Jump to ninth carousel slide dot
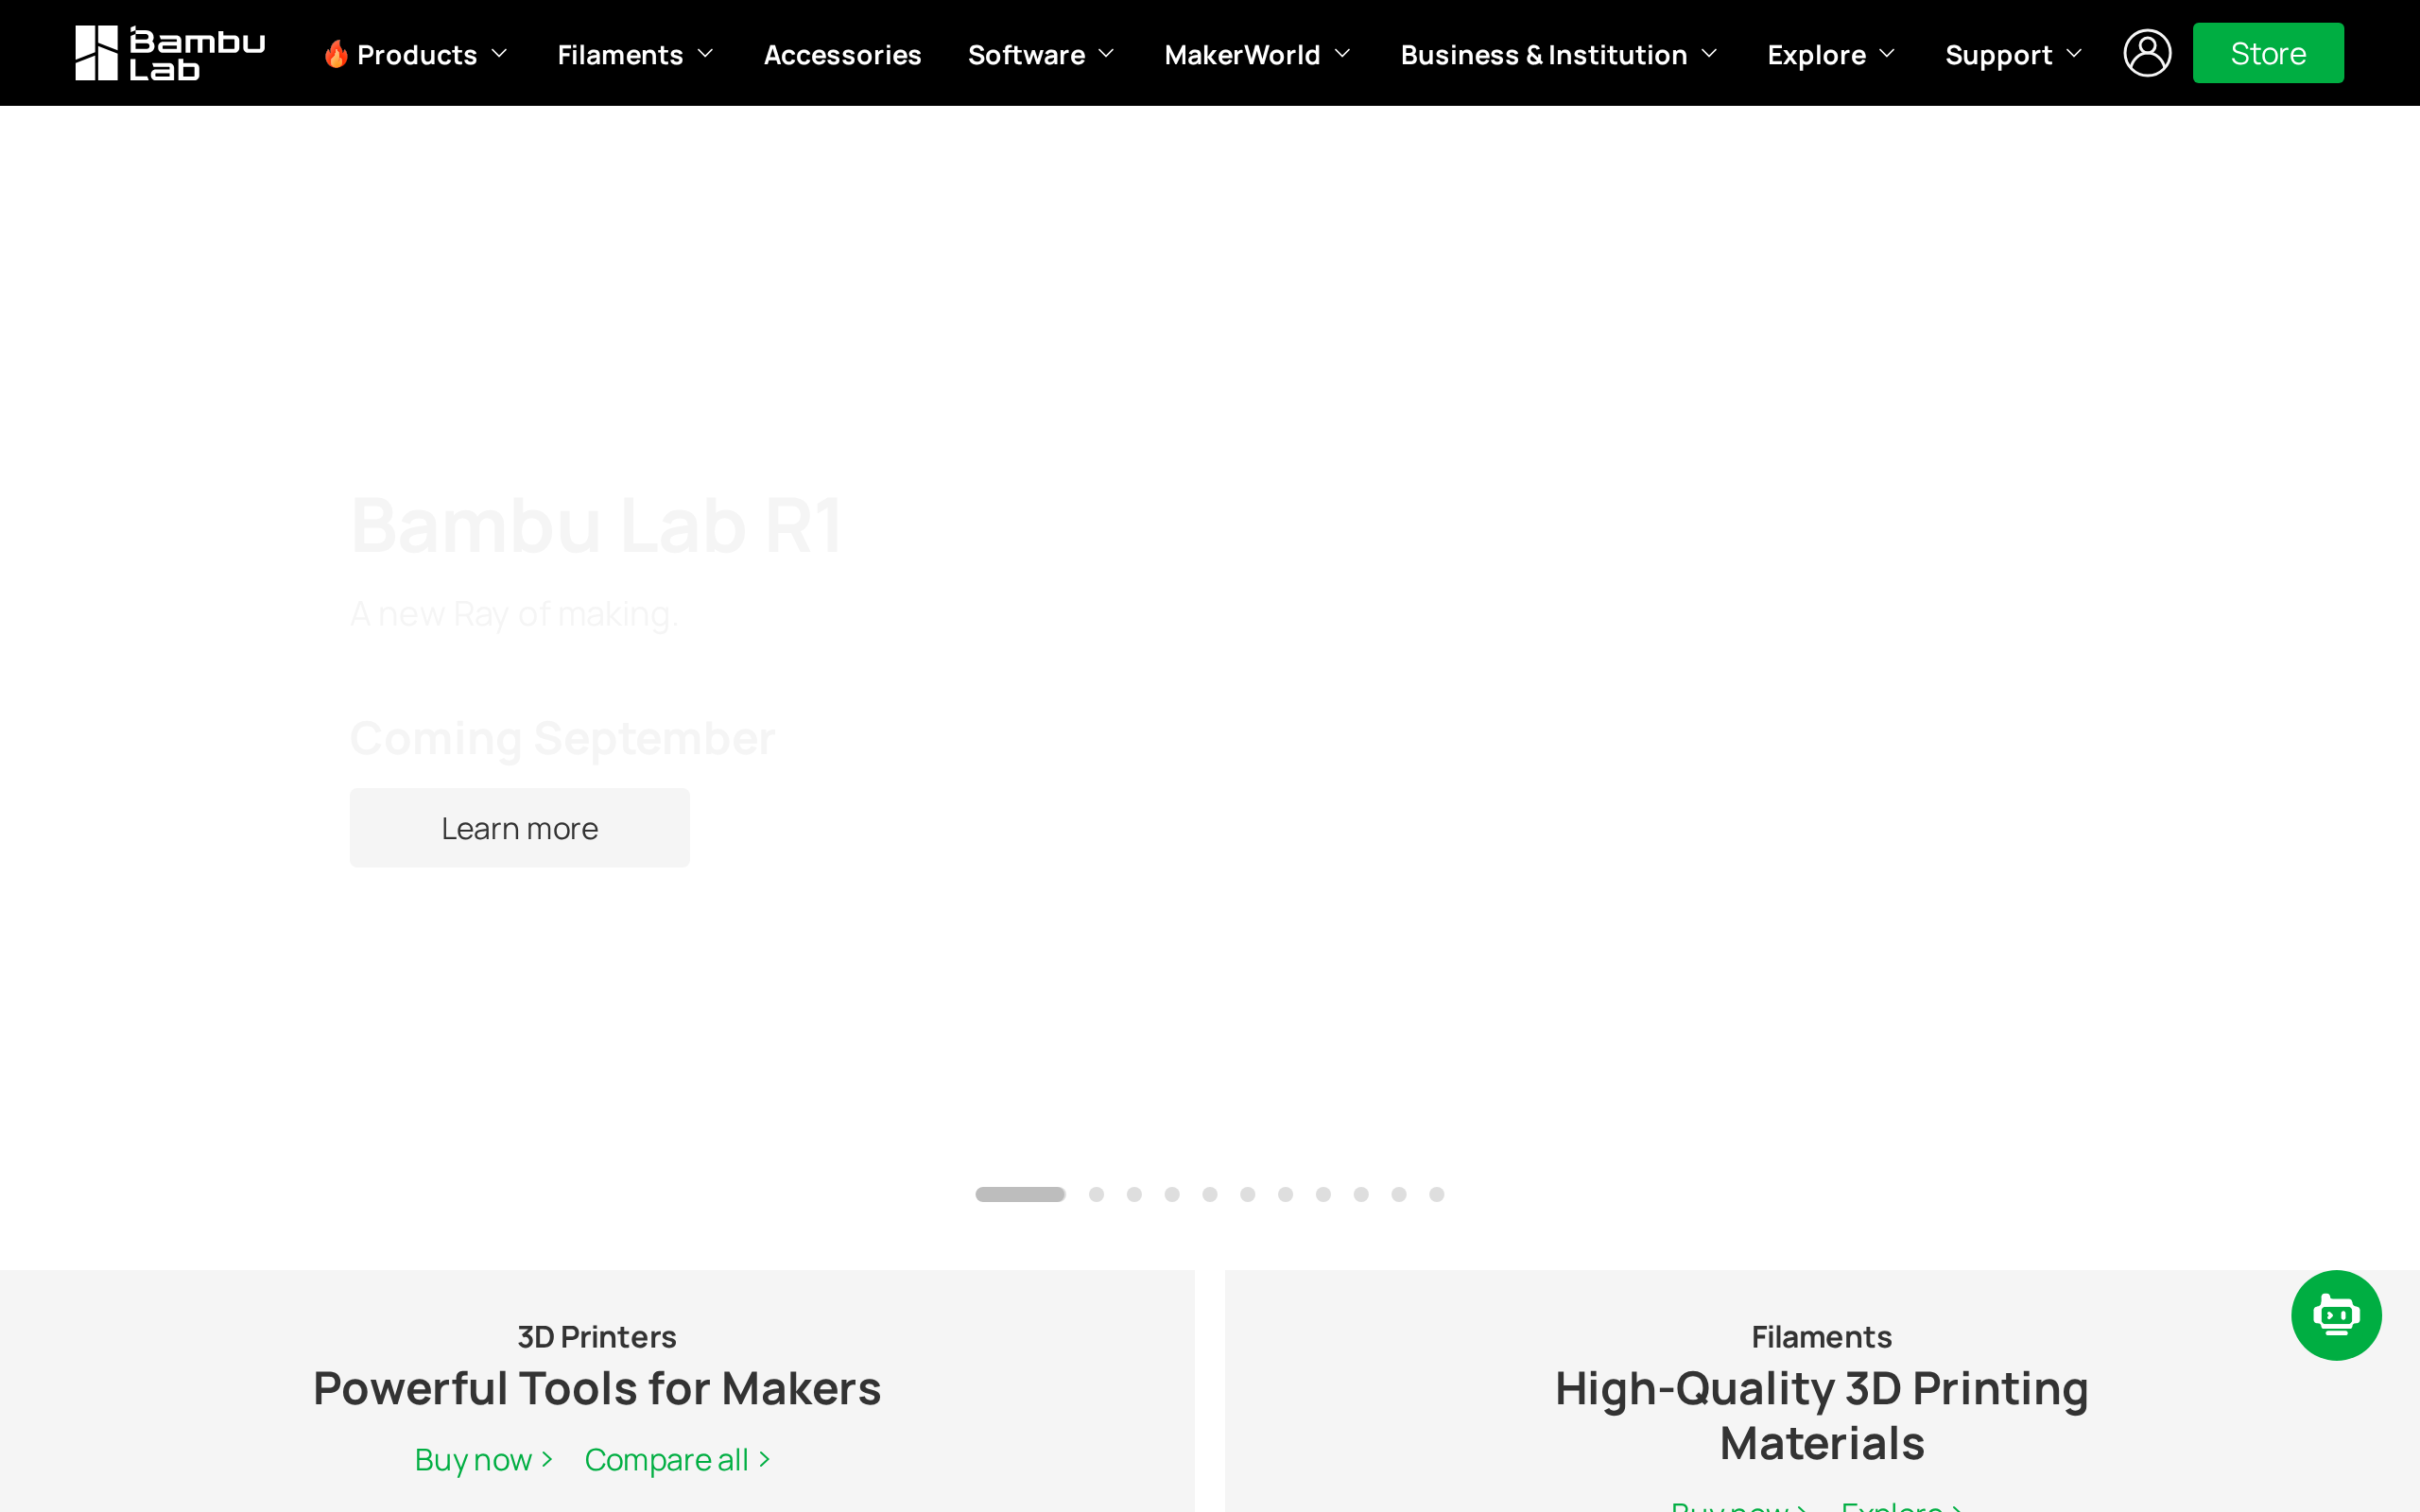The image size is (2420, 1512). coord(1361,1194)
